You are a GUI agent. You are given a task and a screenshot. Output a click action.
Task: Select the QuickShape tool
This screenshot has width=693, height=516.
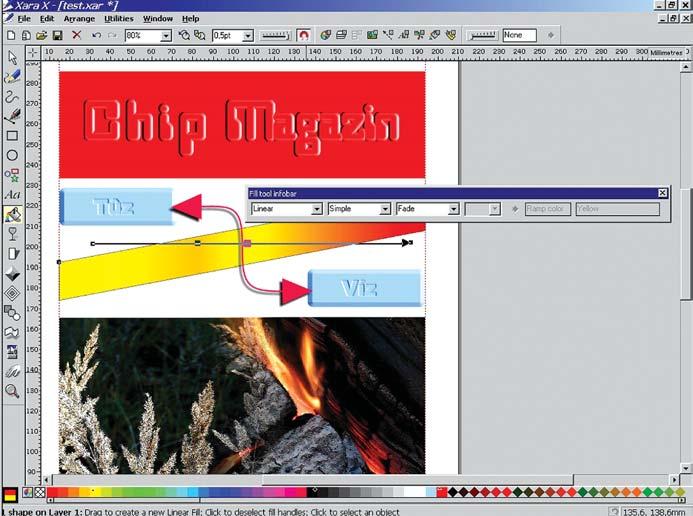click(x=12, y=175)
